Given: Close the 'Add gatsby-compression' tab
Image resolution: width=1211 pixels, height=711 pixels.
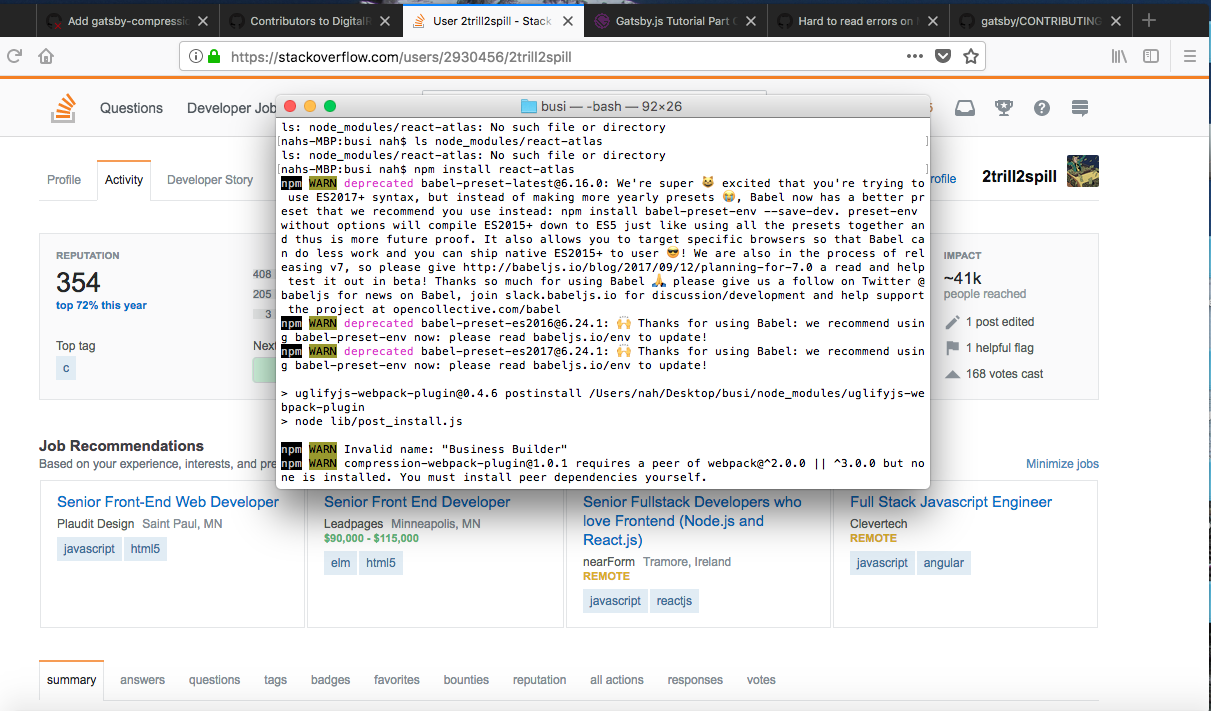Looking at the screenshot, I should (204, 21).
